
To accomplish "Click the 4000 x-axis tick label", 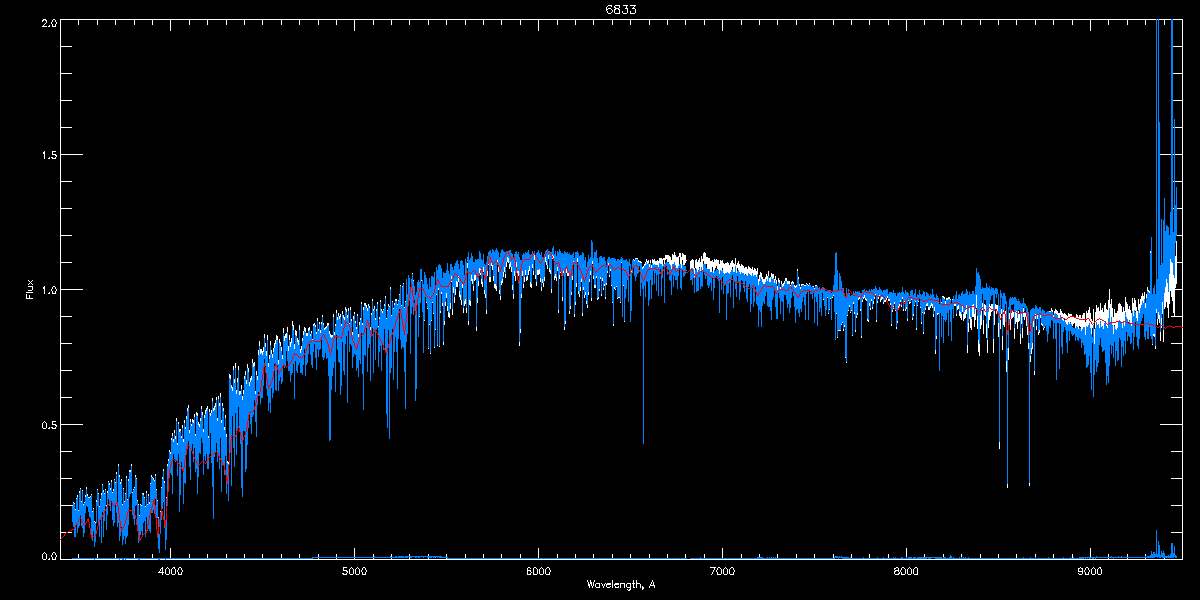I will [171, 572].
